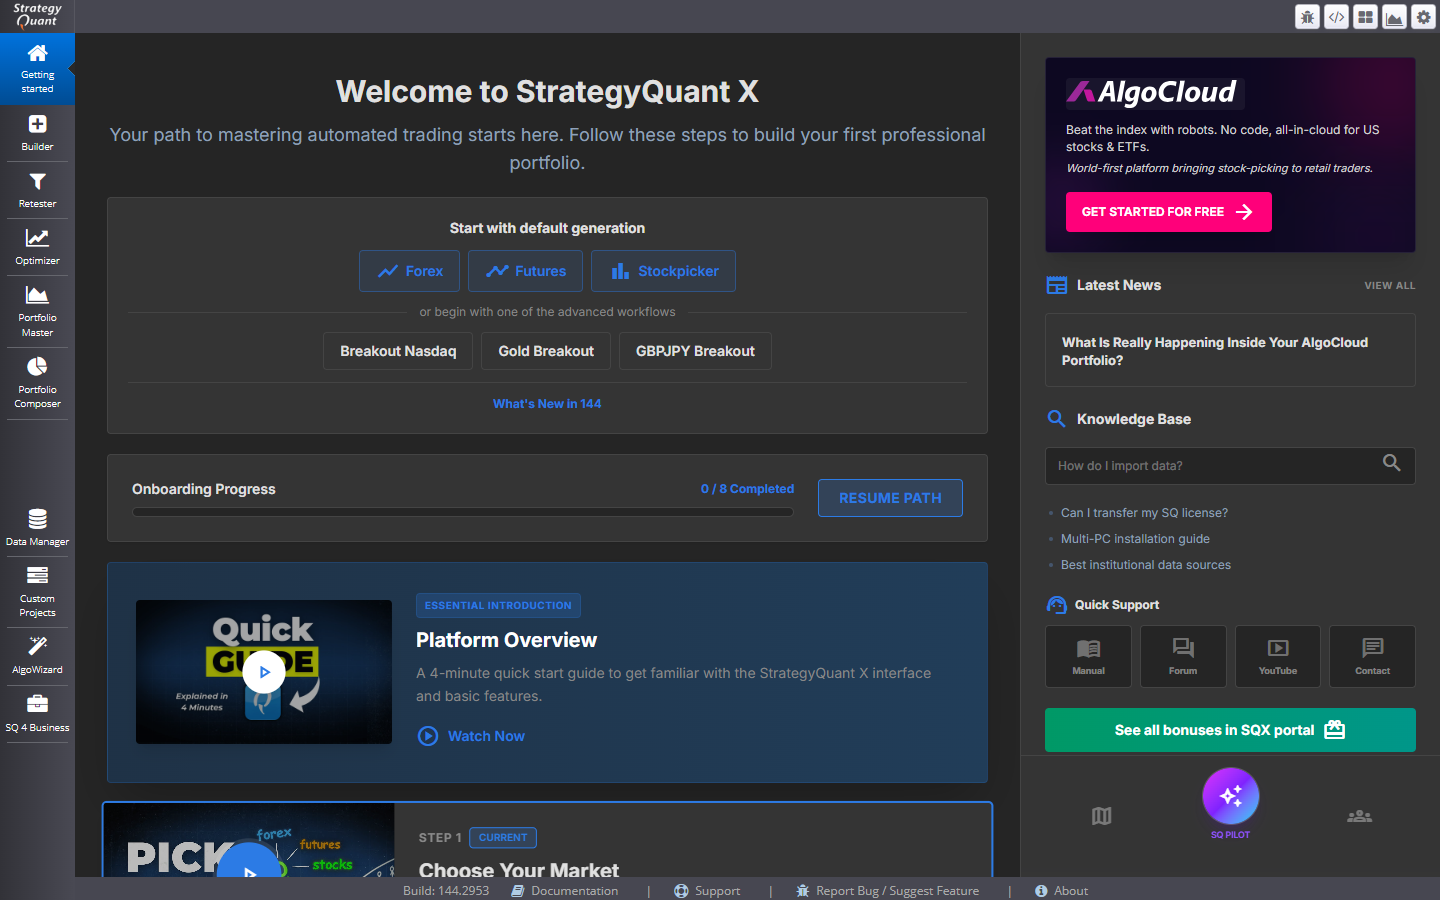Open What's New in 144 link
The height and width of the screenshot is (900, 1440).
tap(547, 404)
